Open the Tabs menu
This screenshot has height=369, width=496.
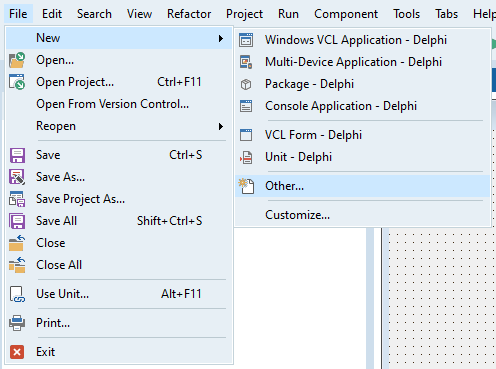pos(446,14)
